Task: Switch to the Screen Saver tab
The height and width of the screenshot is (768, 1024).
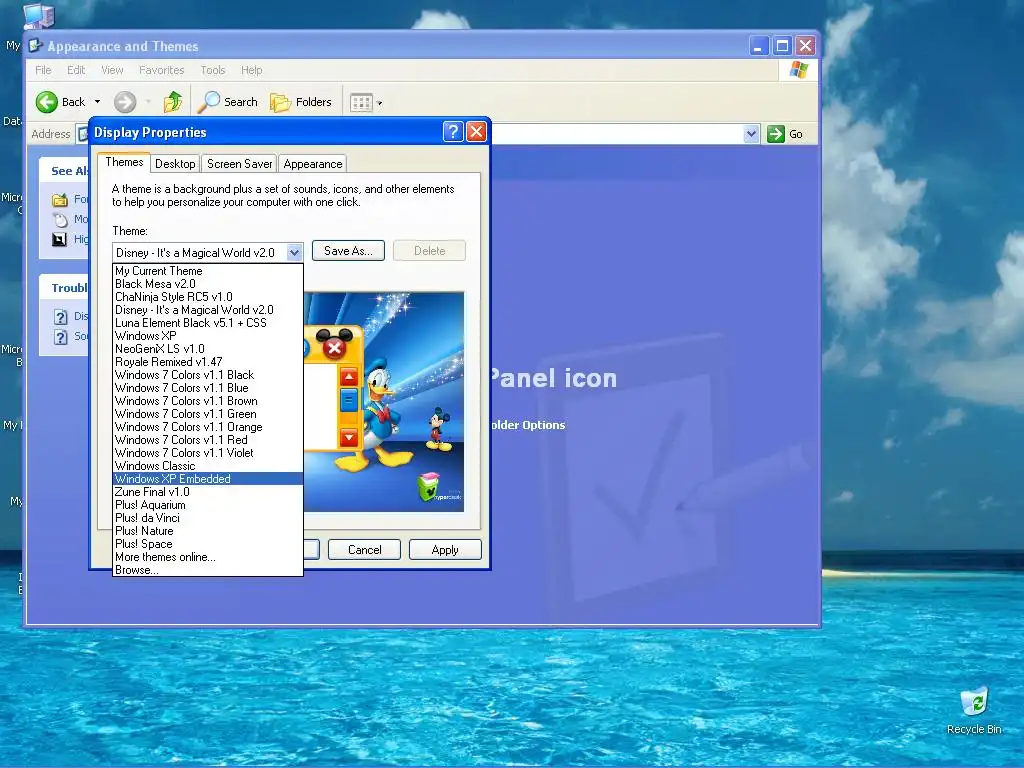Action: click(240, 164)
